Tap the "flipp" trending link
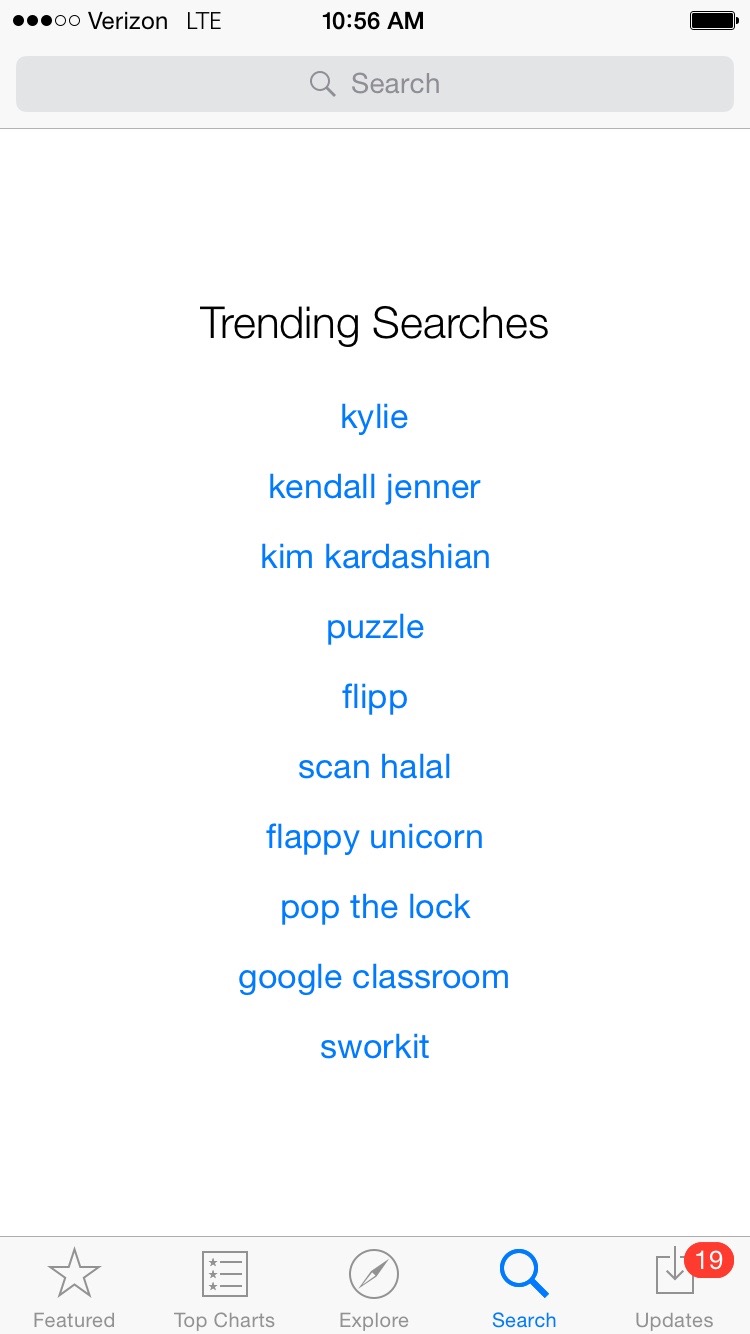 point(375,697)
